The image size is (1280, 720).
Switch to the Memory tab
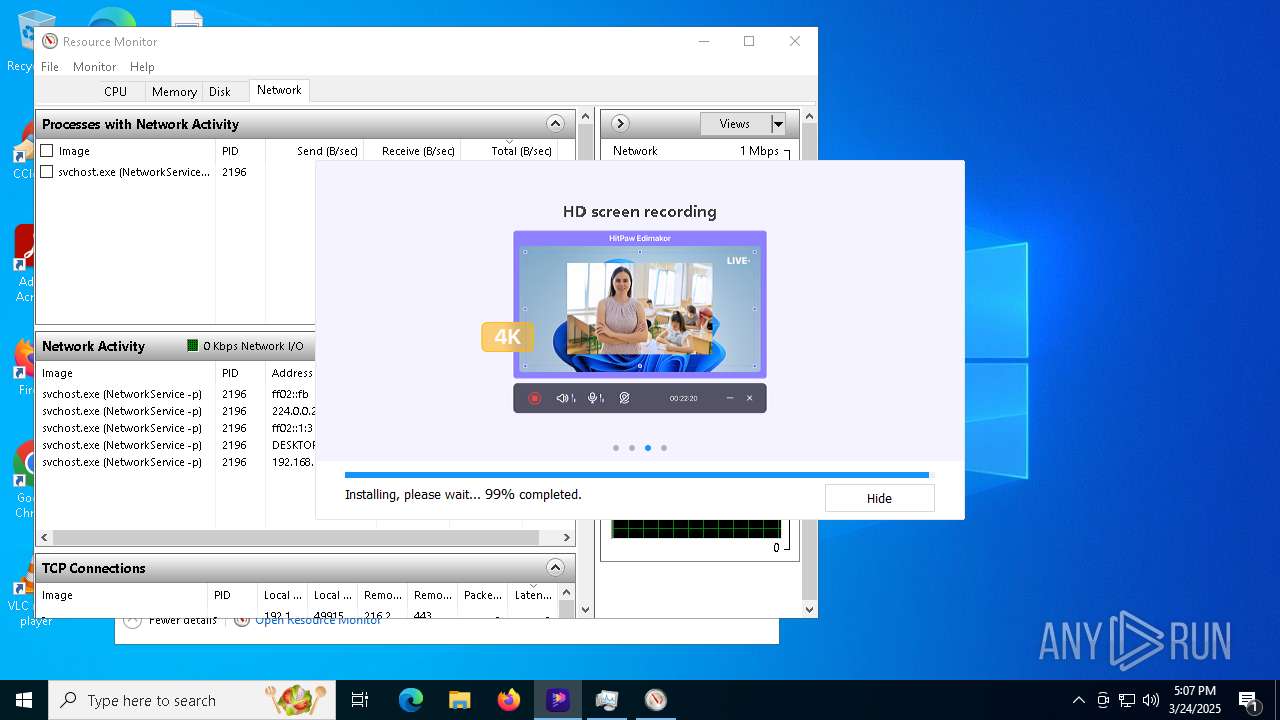(x=174, y=91)
